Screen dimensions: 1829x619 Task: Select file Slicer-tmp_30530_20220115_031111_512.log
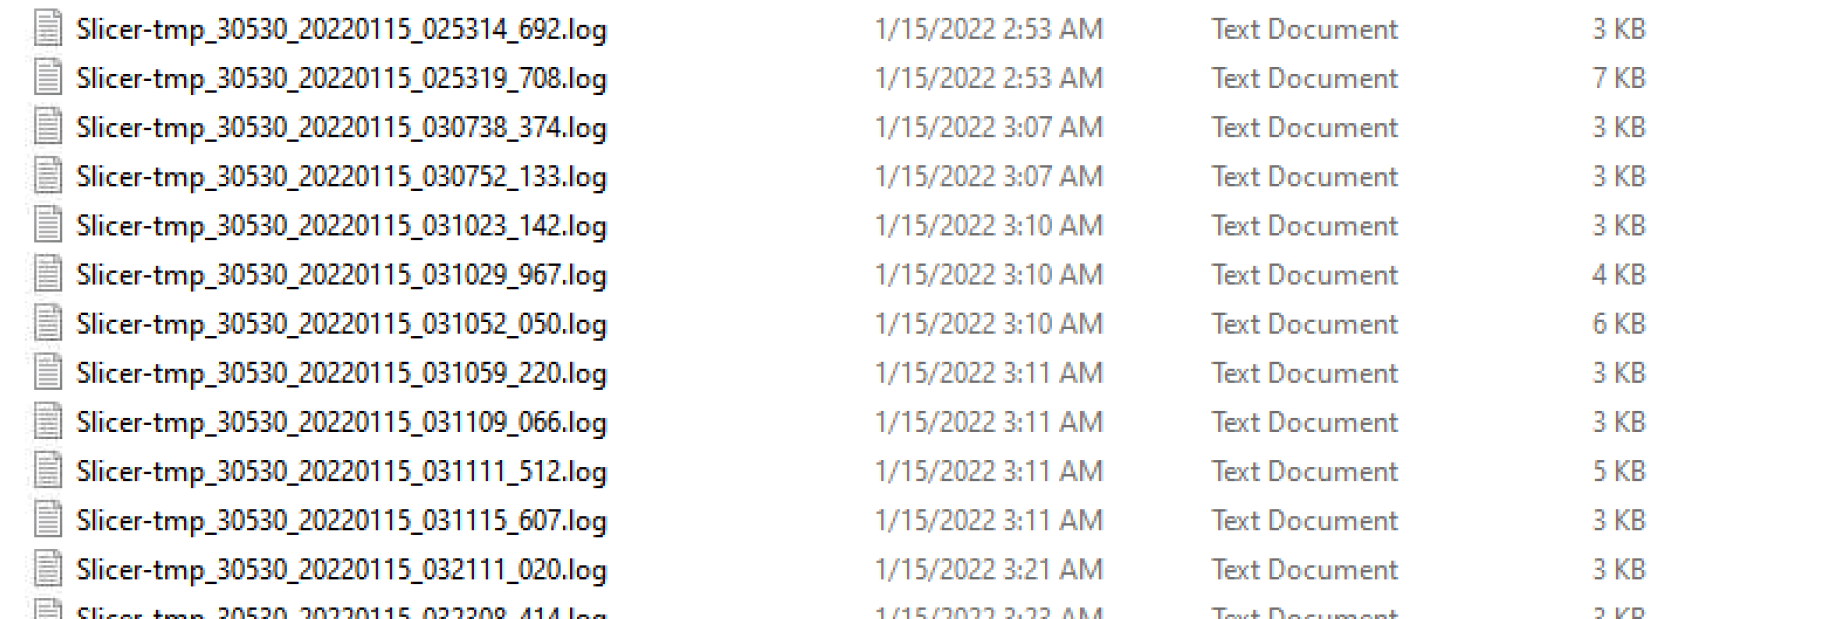[342, 471]
